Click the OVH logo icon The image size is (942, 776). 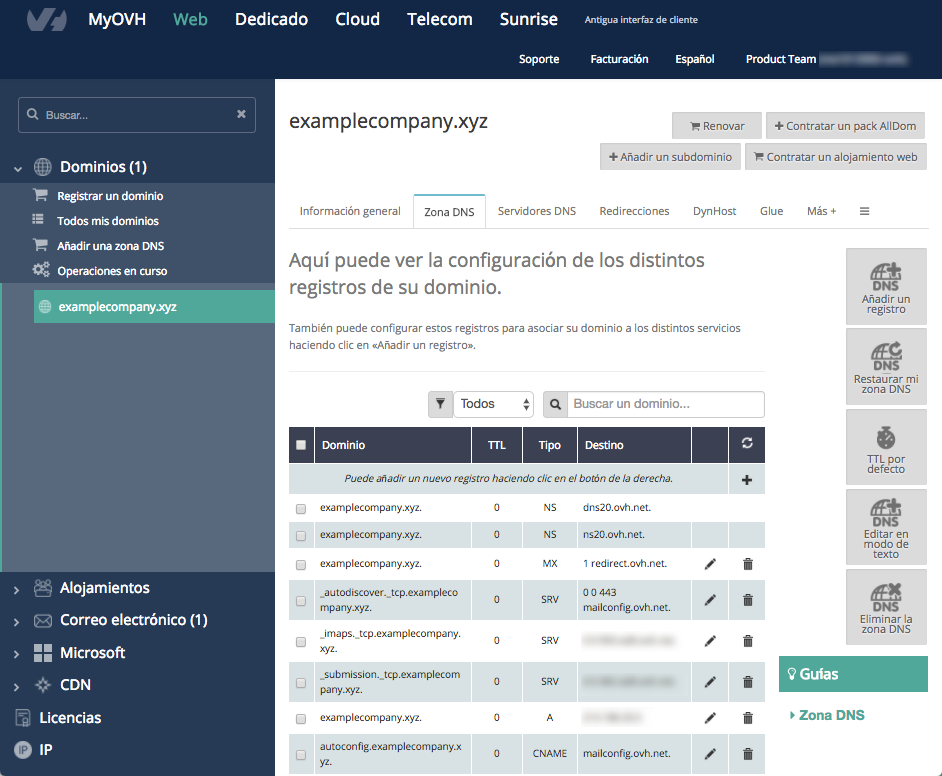[x=47, y=19]
